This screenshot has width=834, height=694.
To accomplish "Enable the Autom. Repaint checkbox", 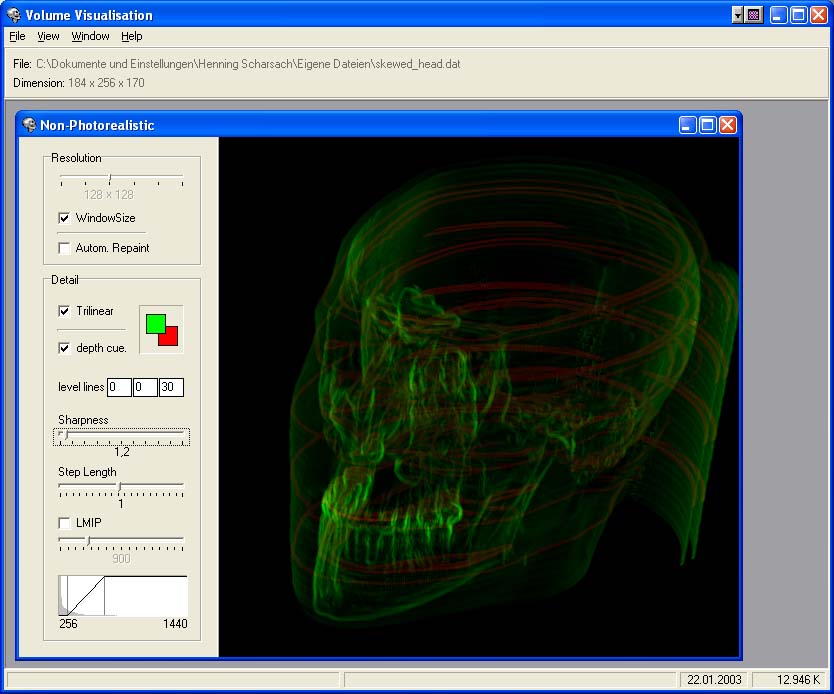I will pos(65,248).
